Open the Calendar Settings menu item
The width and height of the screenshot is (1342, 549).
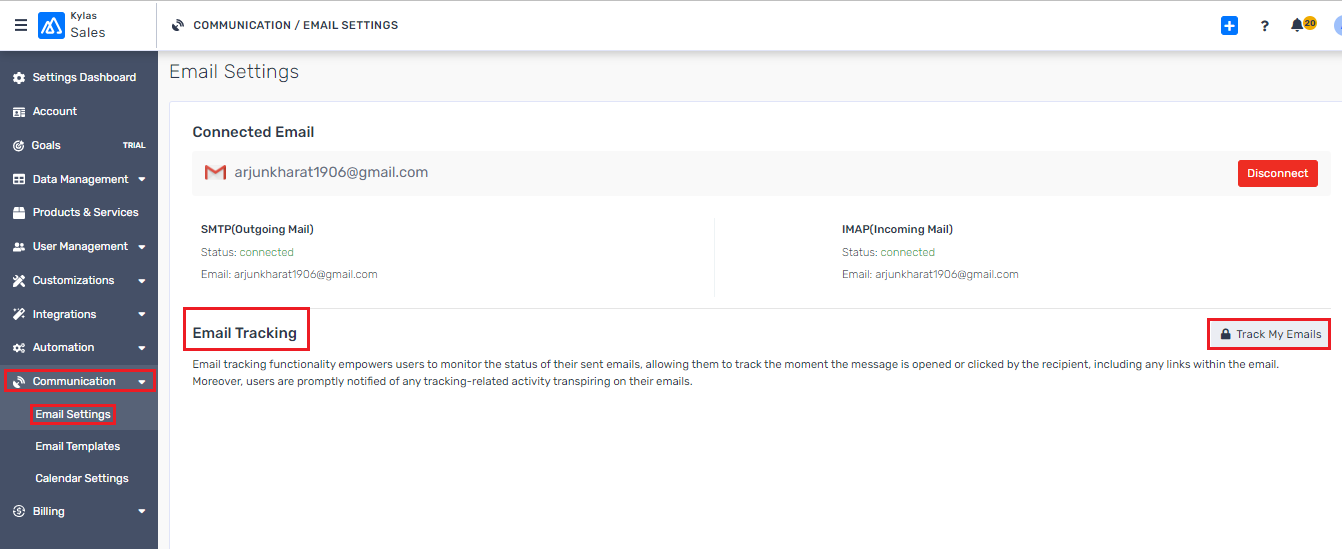click(x=82, y=478)
